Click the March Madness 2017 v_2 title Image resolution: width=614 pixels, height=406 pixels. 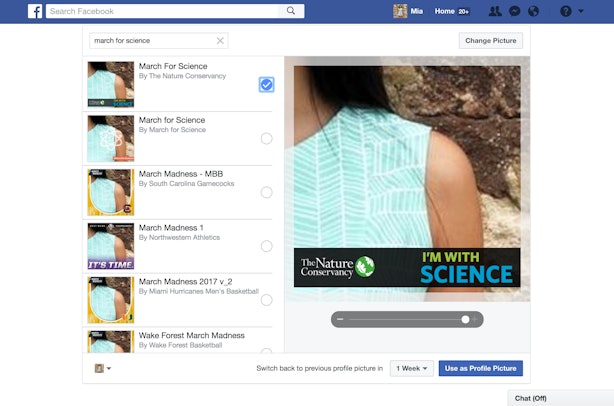click(185, 281)
